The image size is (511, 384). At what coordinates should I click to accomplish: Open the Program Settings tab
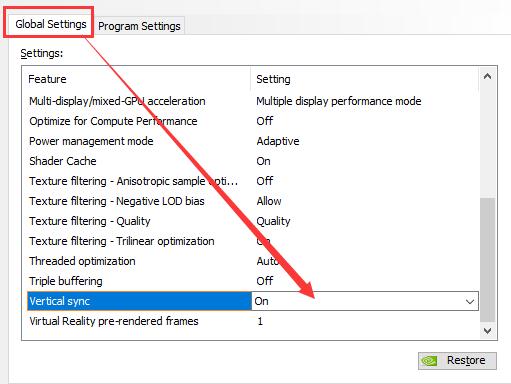tap(139, 26)
